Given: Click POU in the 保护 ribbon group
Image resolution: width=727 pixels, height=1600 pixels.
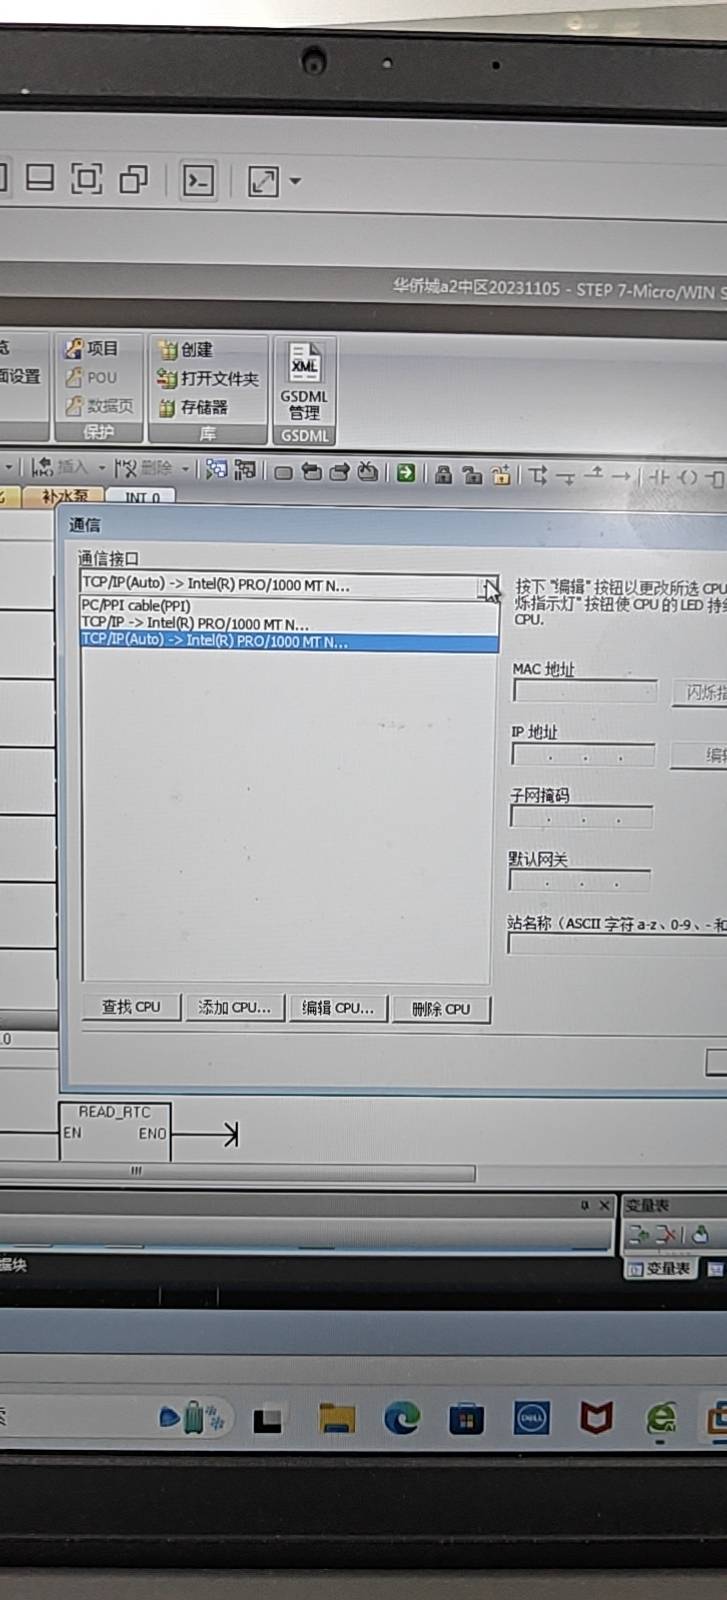Looking at the screenshot, I should point(91,377).
